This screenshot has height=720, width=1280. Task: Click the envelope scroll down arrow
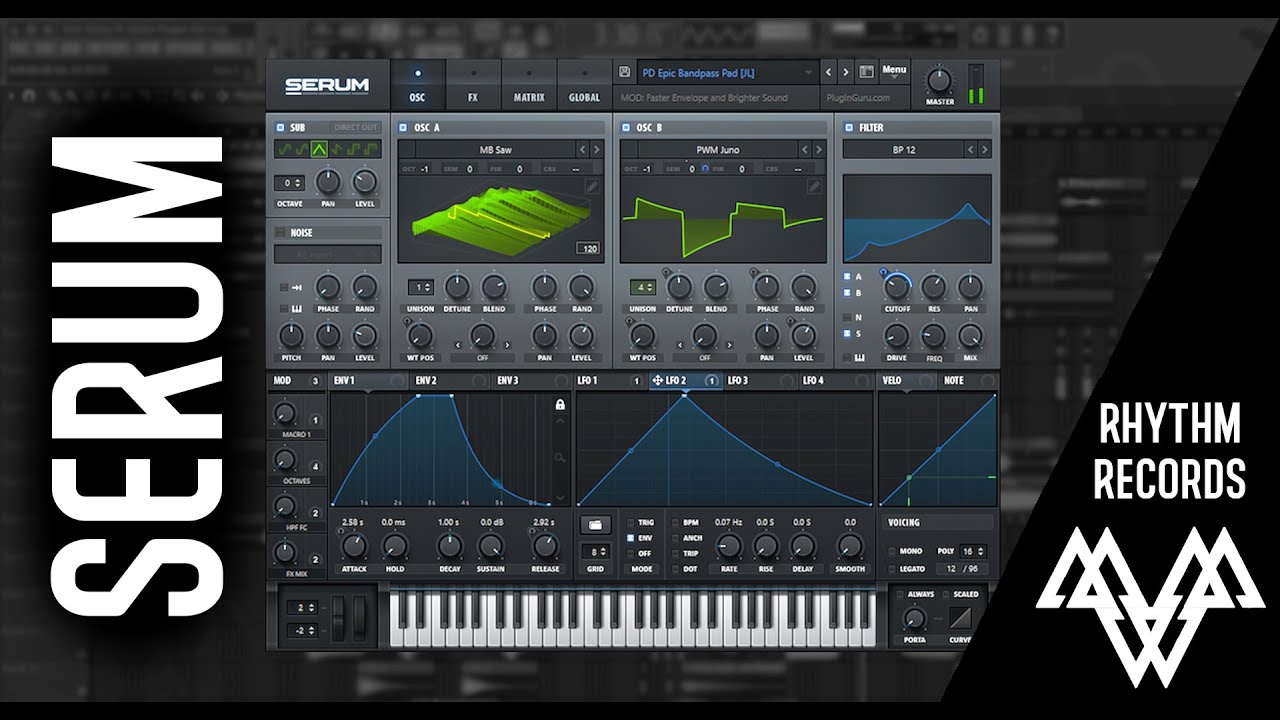click(x=560, y=497)
